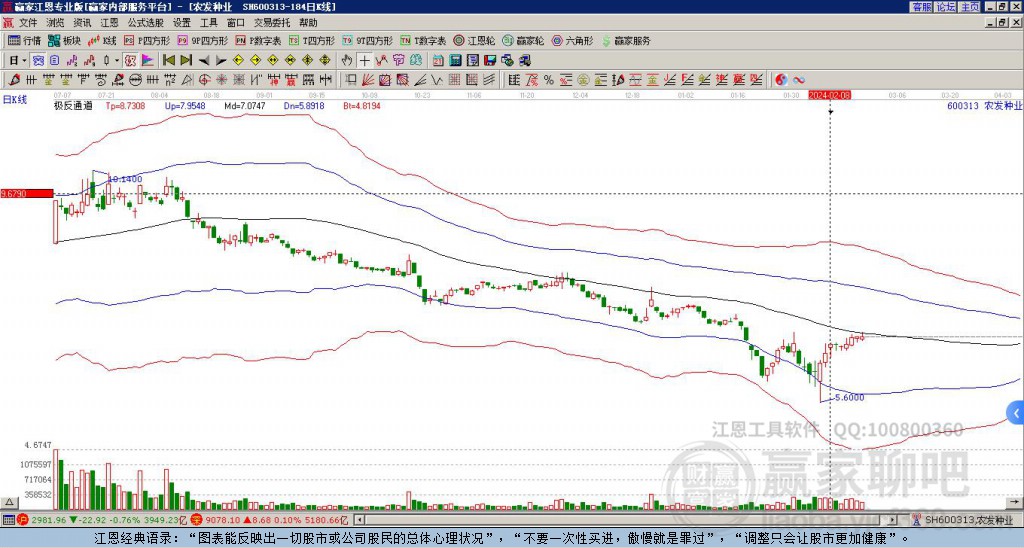Click the horizontal scrollbar right arrow
1024x548 pixels.
[x=892, y=520]
